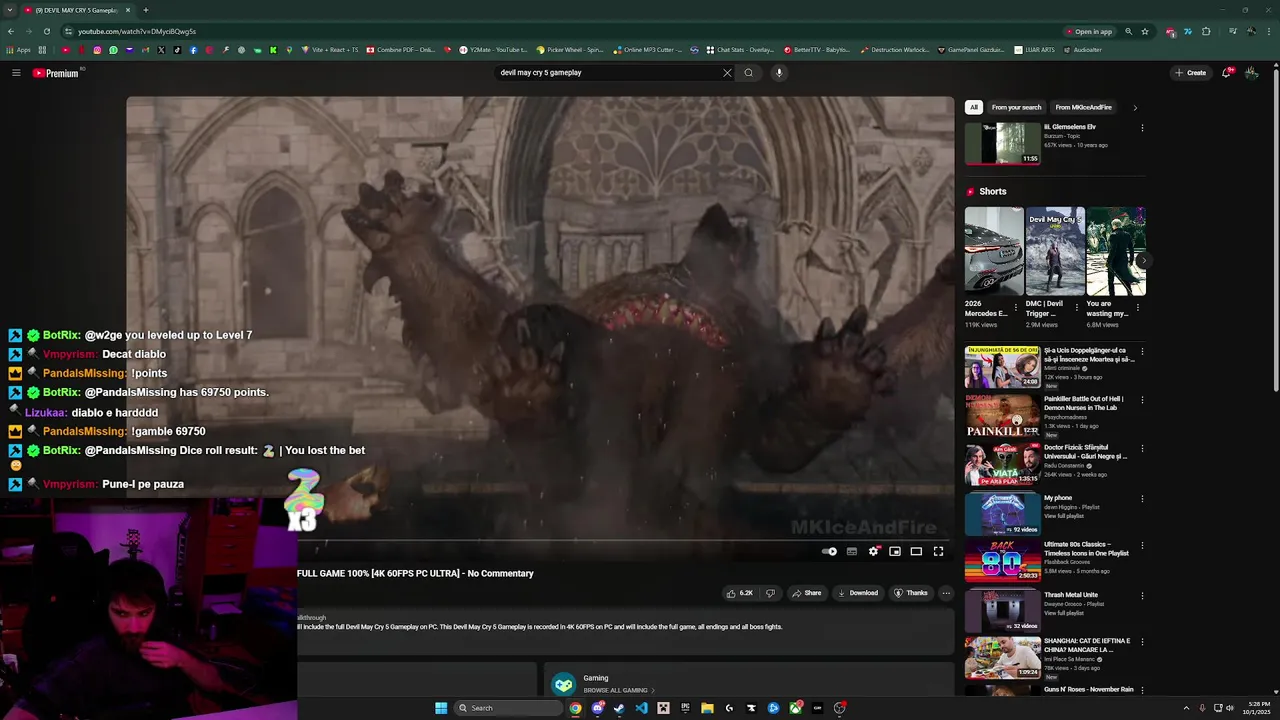Select the From MKIceAndFire chip

click(1084, 107)
